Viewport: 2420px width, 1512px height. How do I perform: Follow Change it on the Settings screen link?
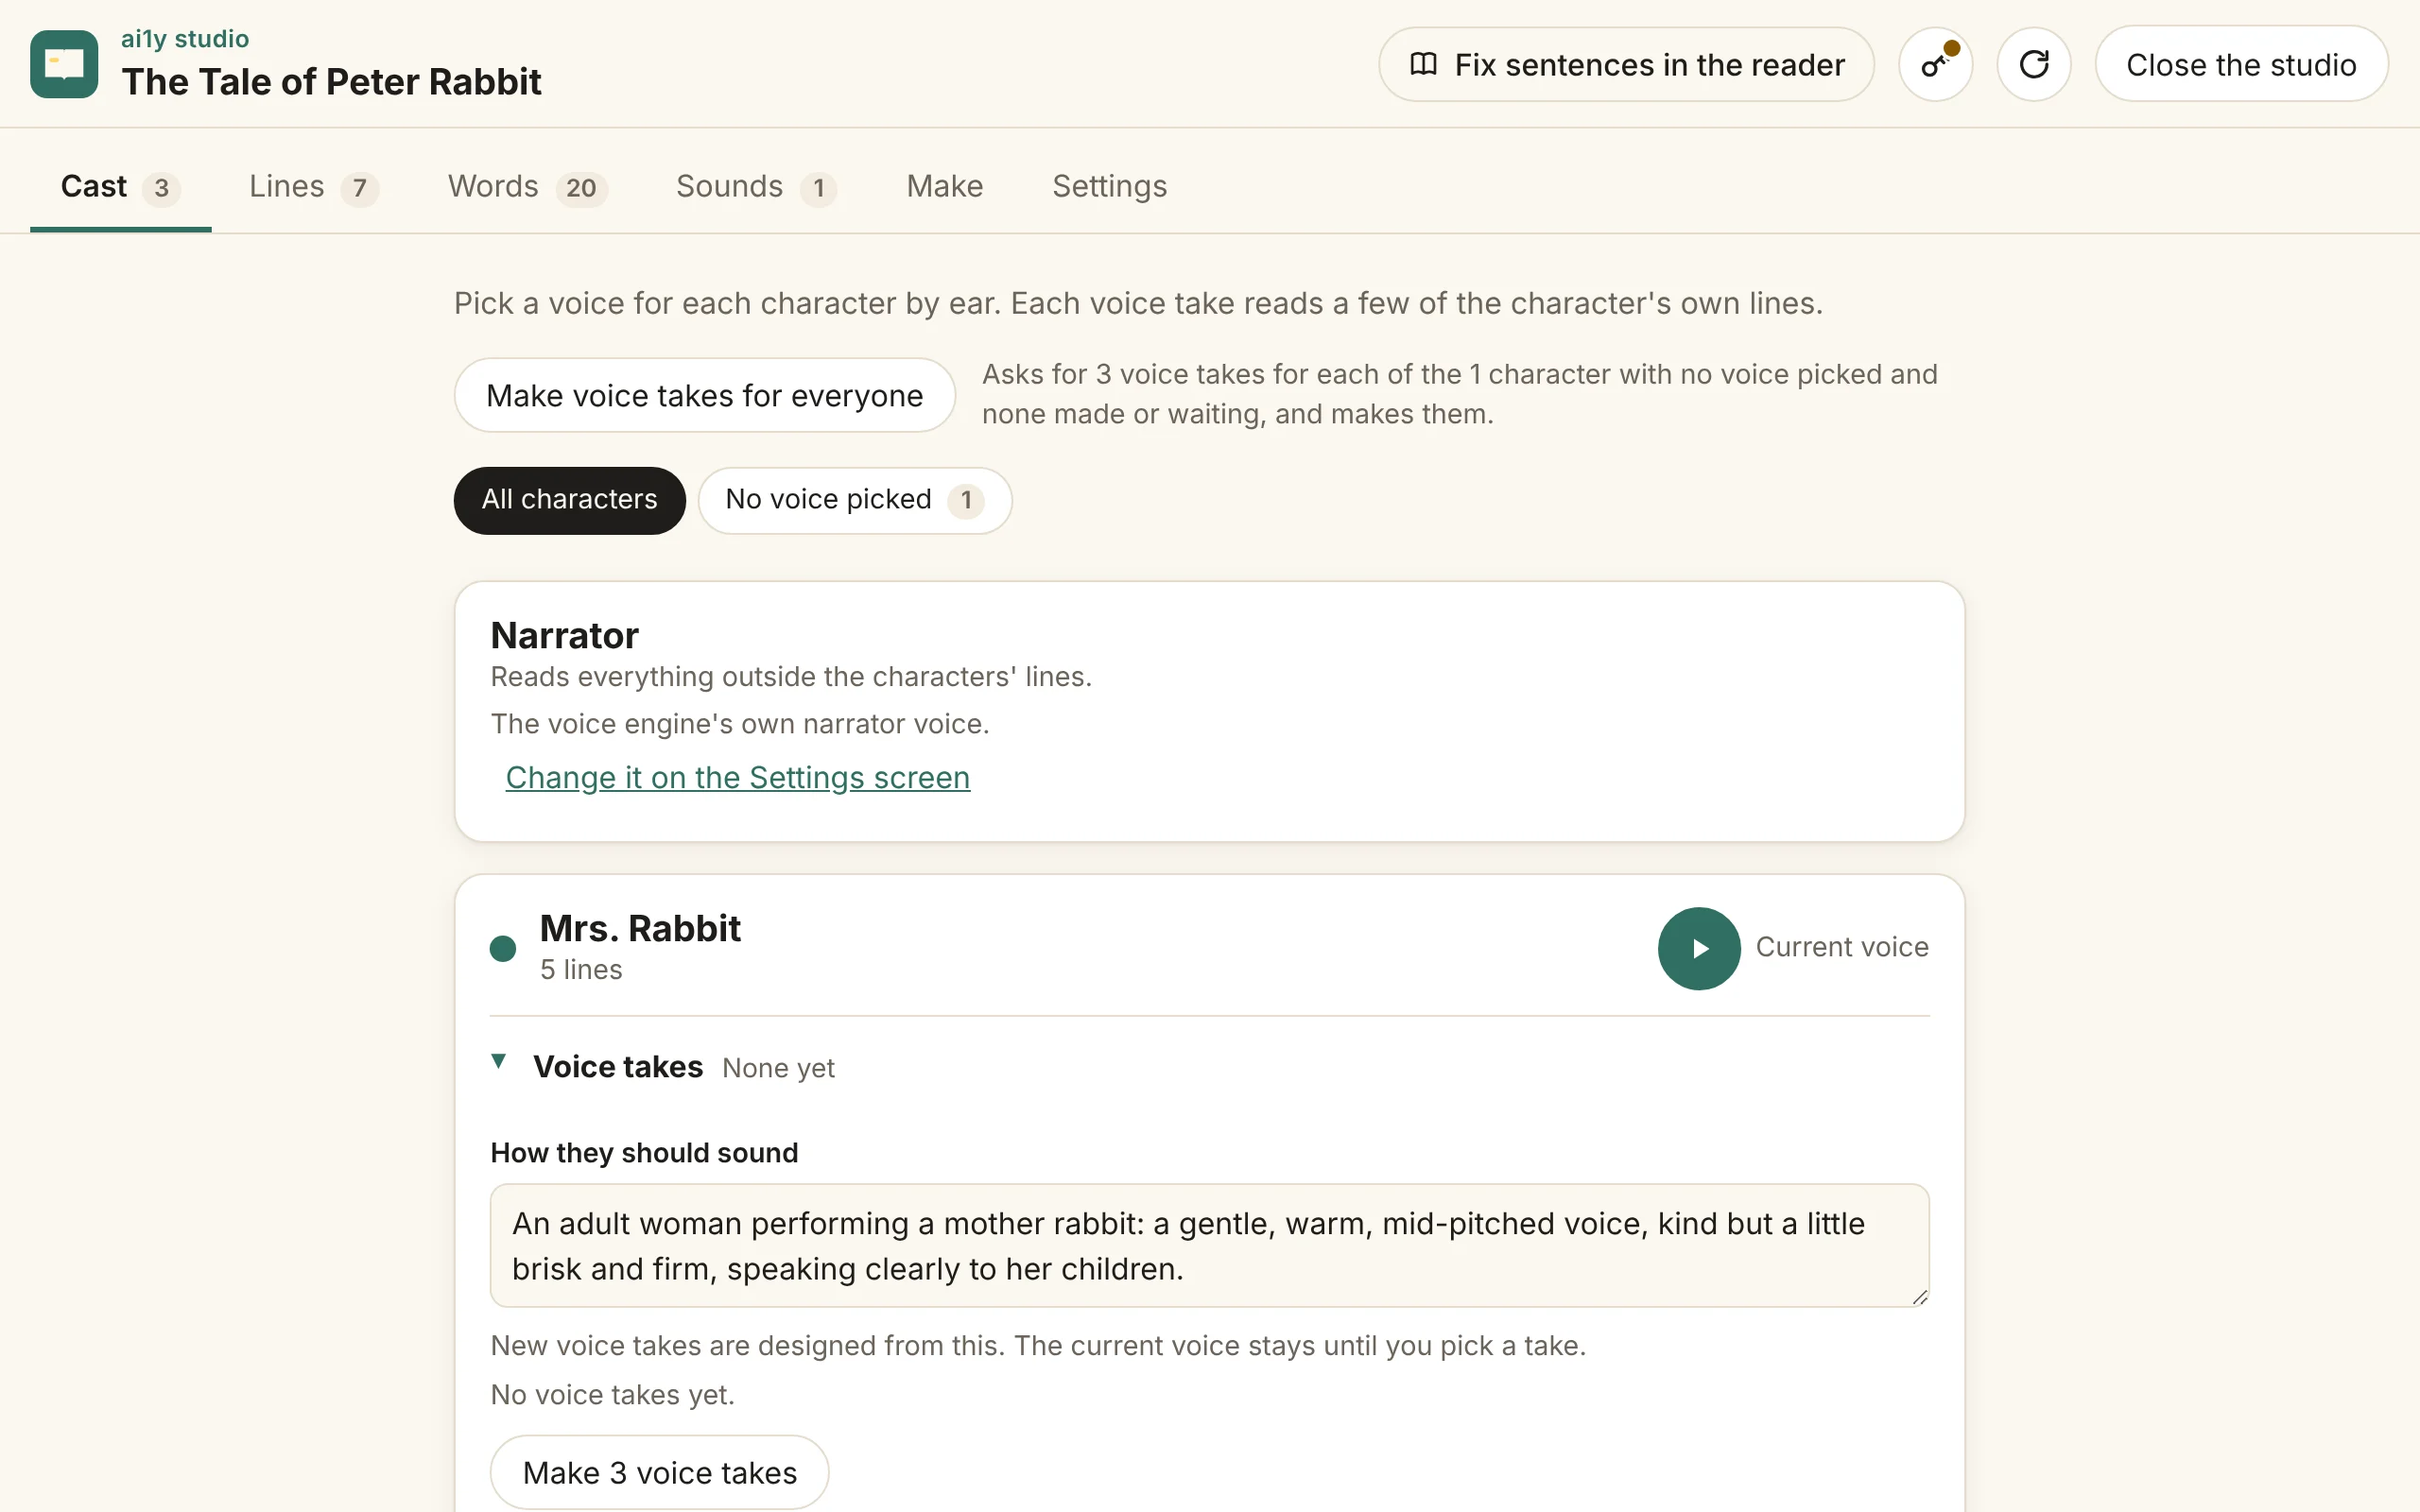tap(737, 777)
